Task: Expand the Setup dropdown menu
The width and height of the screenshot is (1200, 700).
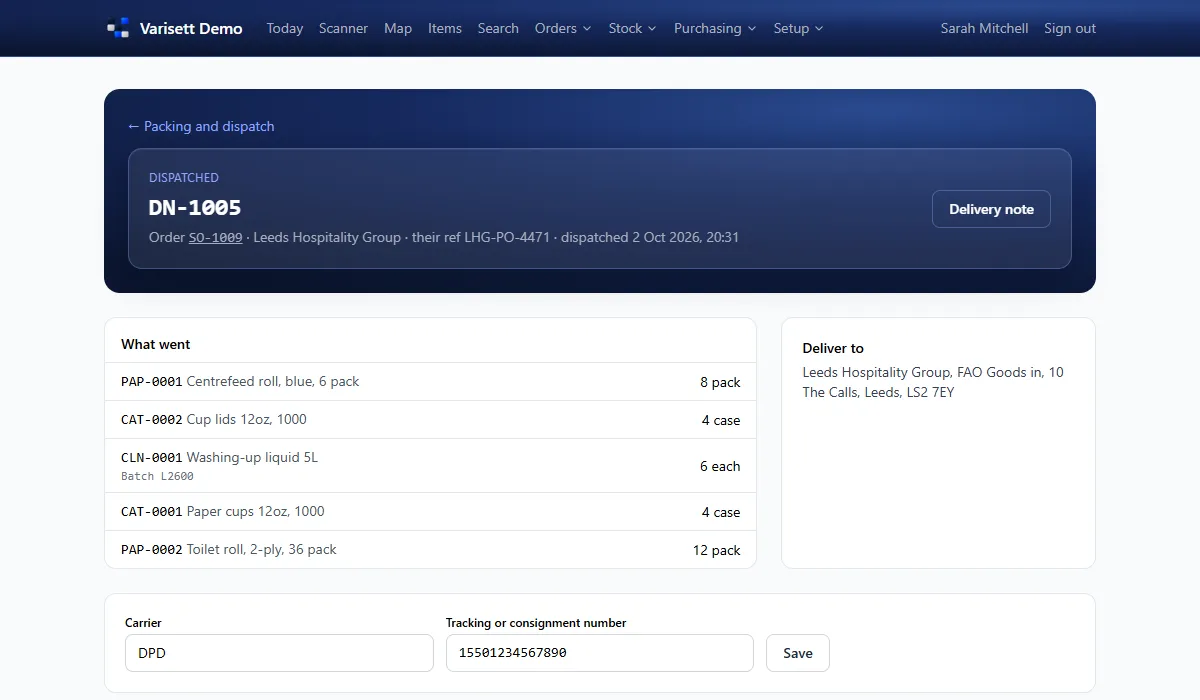Action: [x=798, y=28]
